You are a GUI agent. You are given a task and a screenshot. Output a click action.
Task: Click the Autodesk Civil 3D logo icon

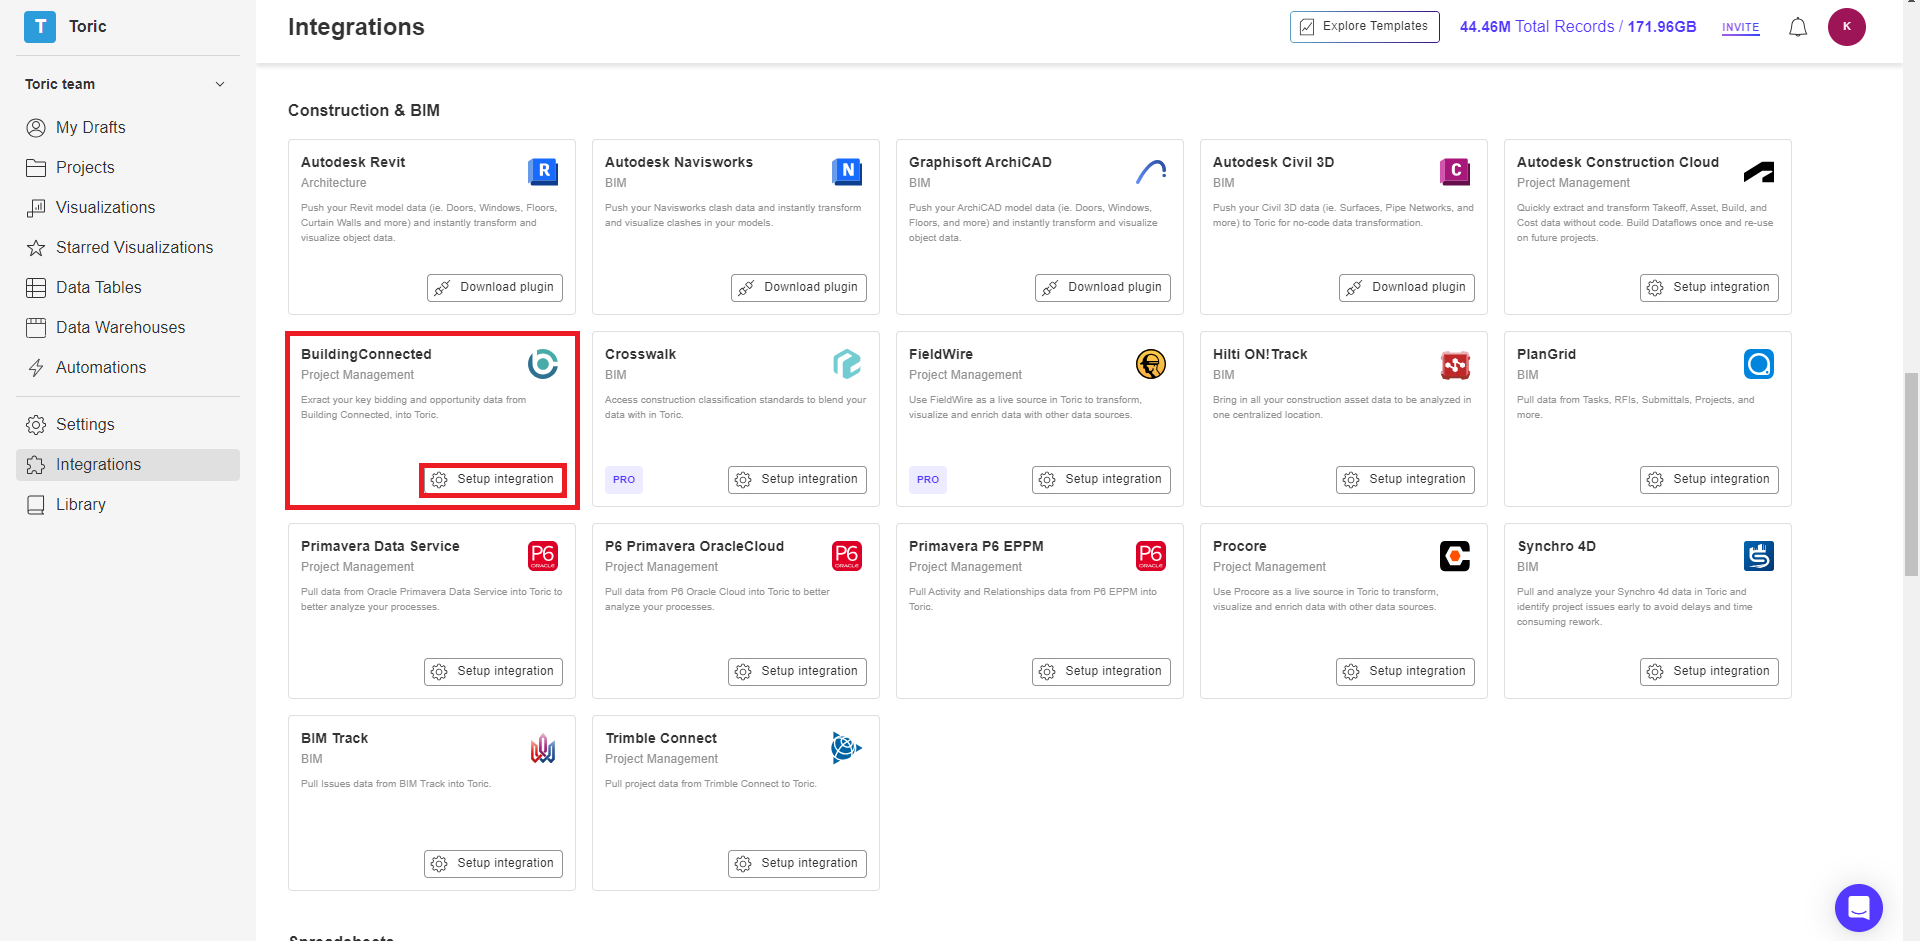point(1455,172)
